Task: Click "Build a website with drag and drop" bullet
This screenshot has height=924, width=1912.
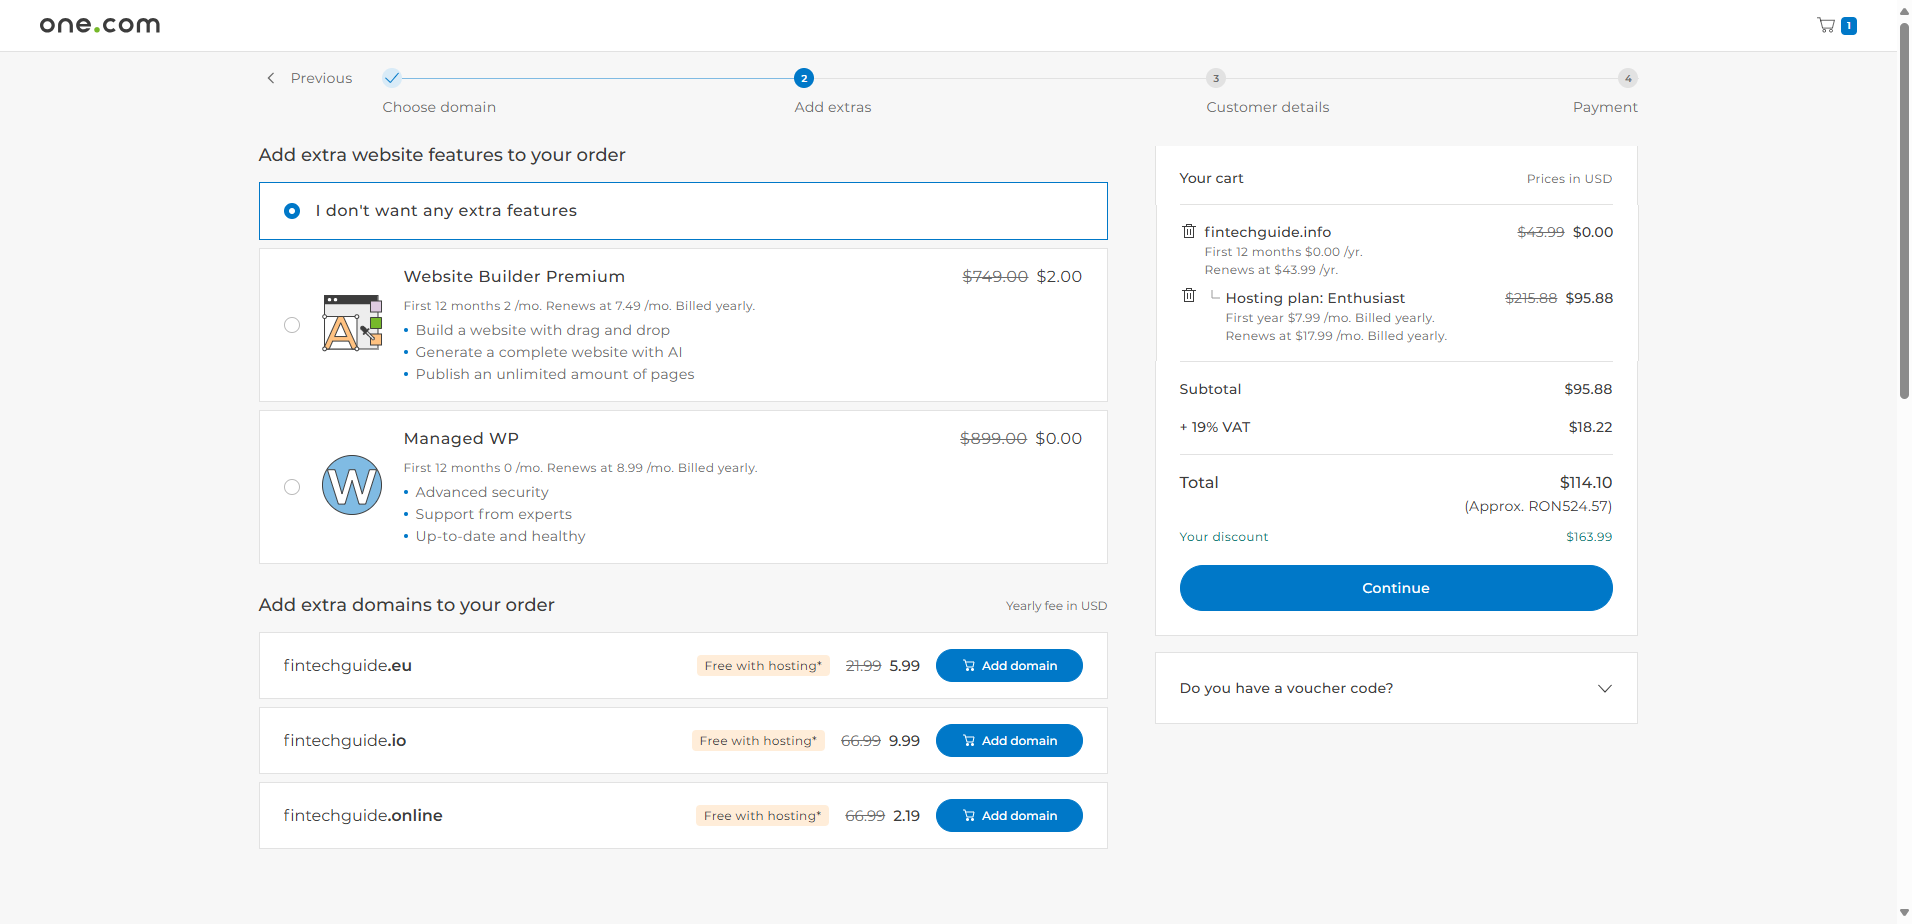Action: [x=543, y=330]
